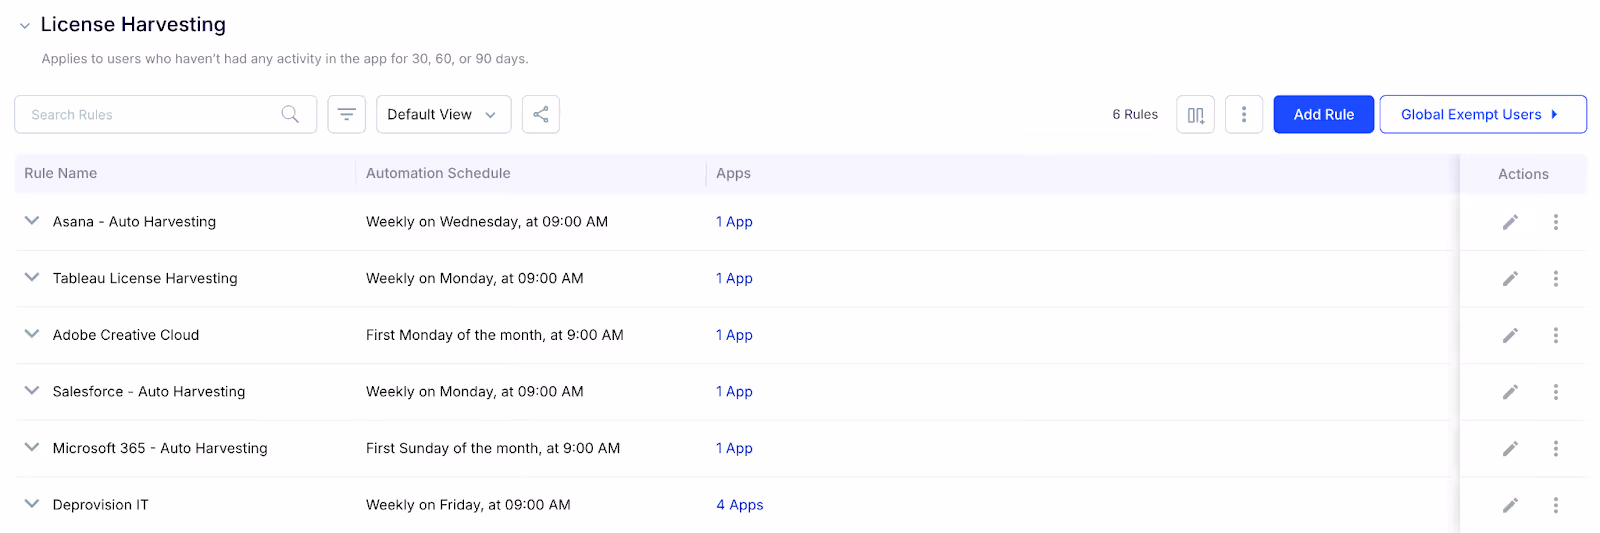Image resolution: width=1600 pixels, height=533 pixels.
Task: Open the column settings icon
Action: coord(1195,114)
